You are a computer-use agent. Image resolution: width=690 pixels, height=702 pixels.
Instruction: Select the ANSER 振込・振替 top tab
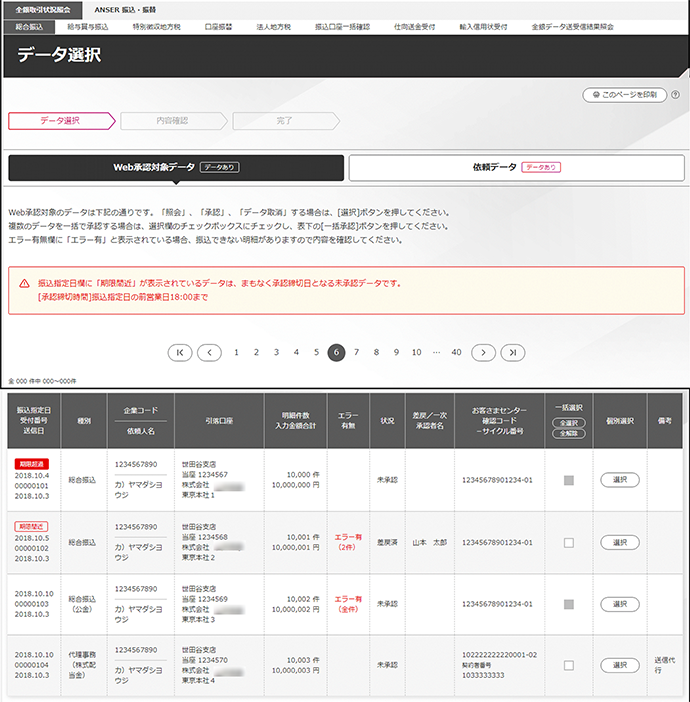(125, 8)
